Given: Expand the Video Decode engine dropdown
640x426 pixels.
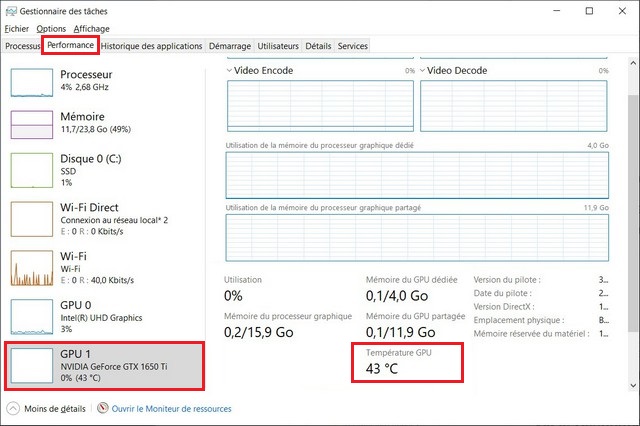Looking at the screenshot, I should [423, 71].
